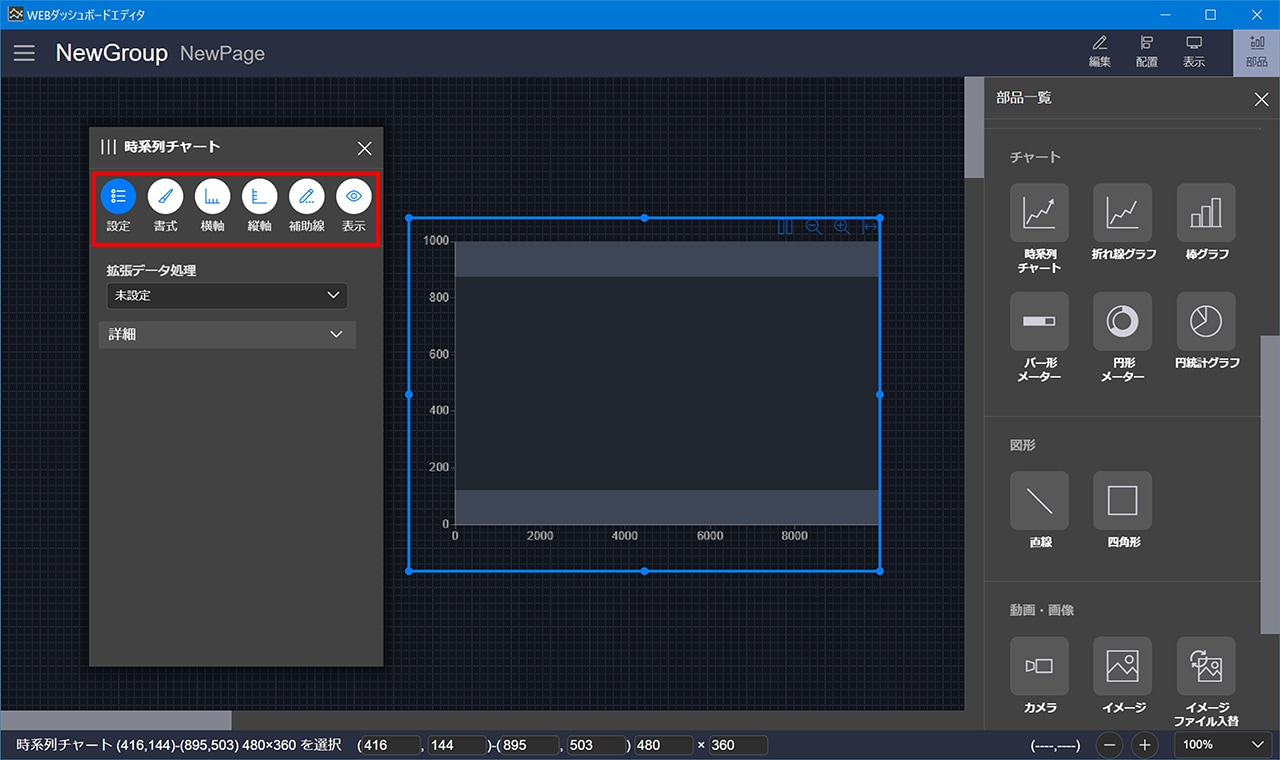
Task: Open the 横軸 horizontal axis tab
Action: pos(212,196)
